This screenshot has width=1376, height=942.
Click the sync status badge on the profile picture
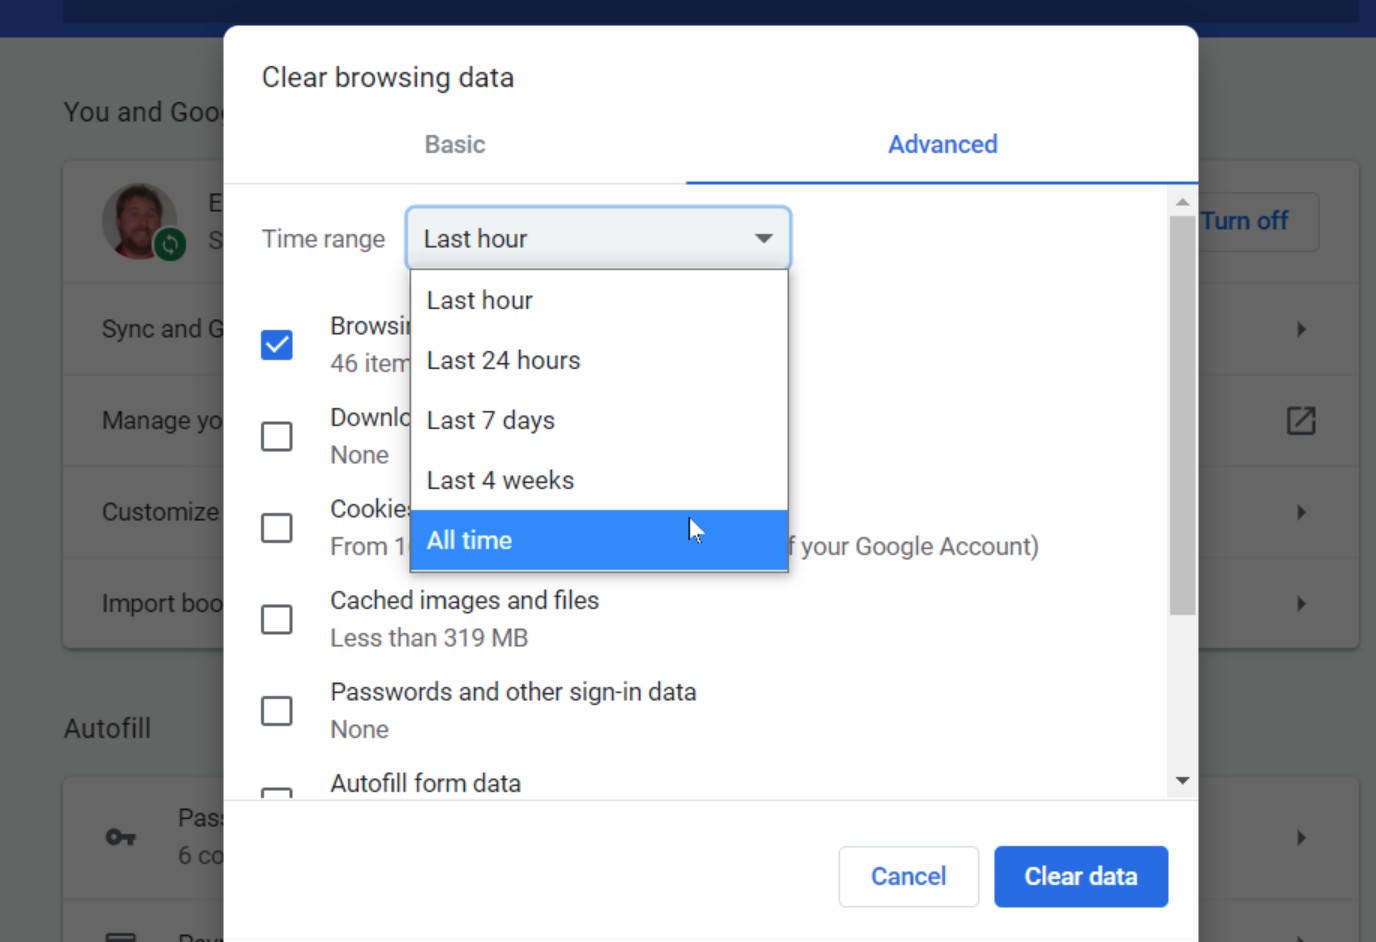point(170,246)
